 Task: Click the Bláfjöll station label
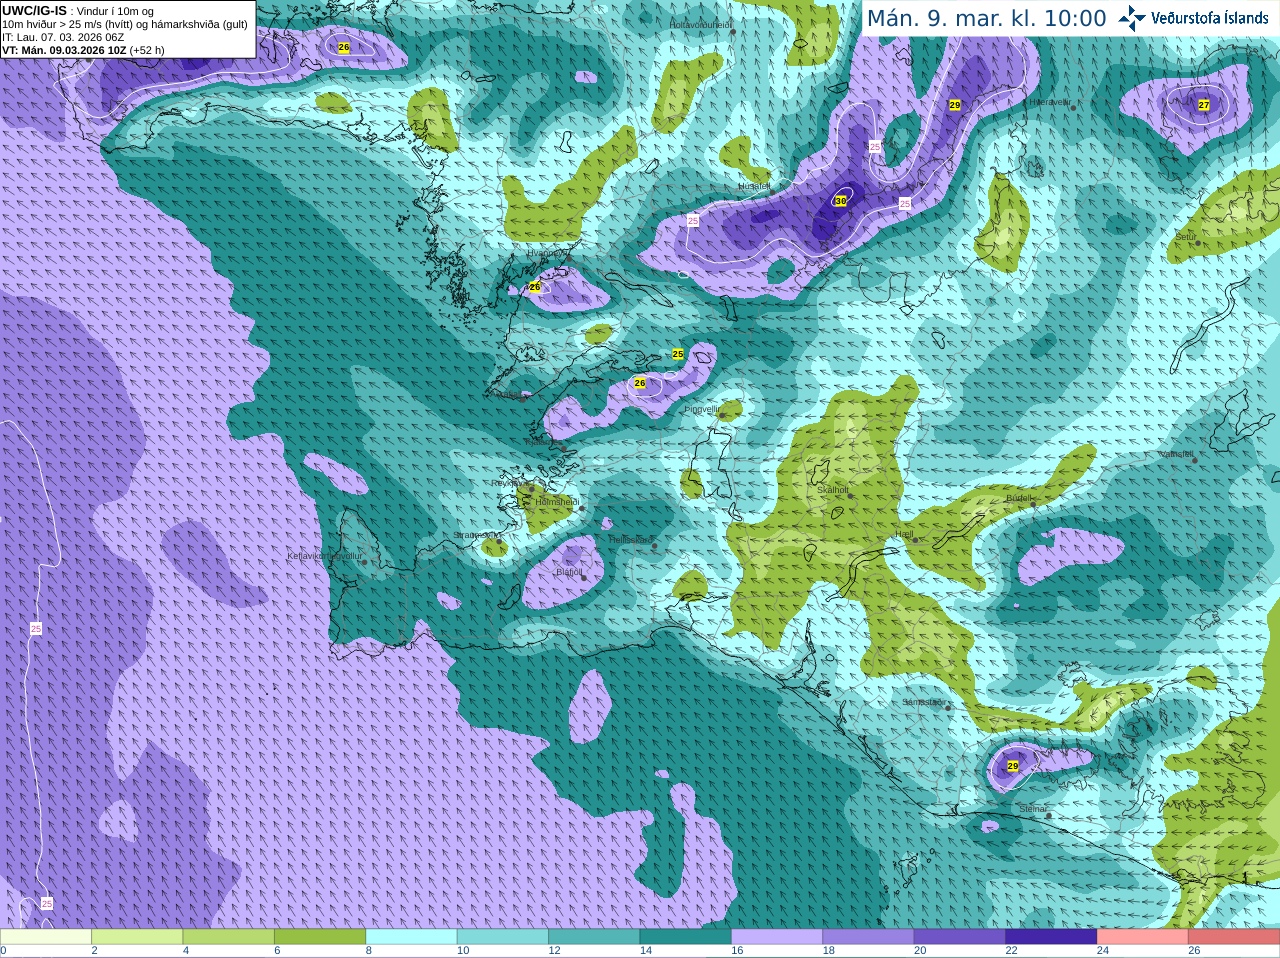(x=569, y=572)
